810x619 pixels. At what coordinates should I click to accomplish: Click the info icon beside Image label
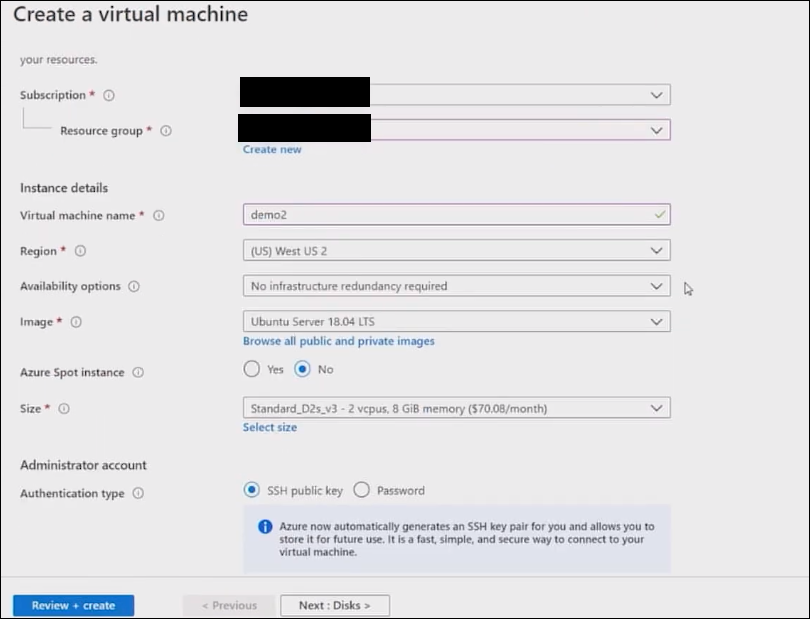tap(76, 322)
